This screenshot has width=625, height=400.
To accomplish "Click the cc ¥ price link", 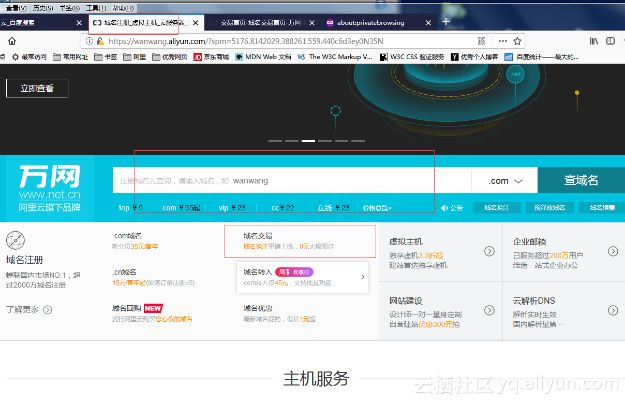I will [x=283, y=208].
